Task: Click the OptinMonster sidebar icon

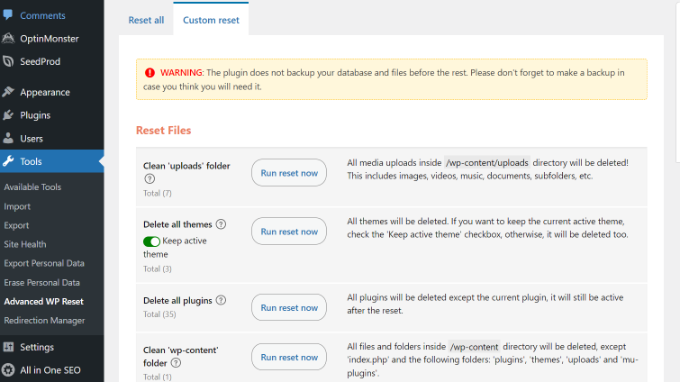Action: pos(8,38)
